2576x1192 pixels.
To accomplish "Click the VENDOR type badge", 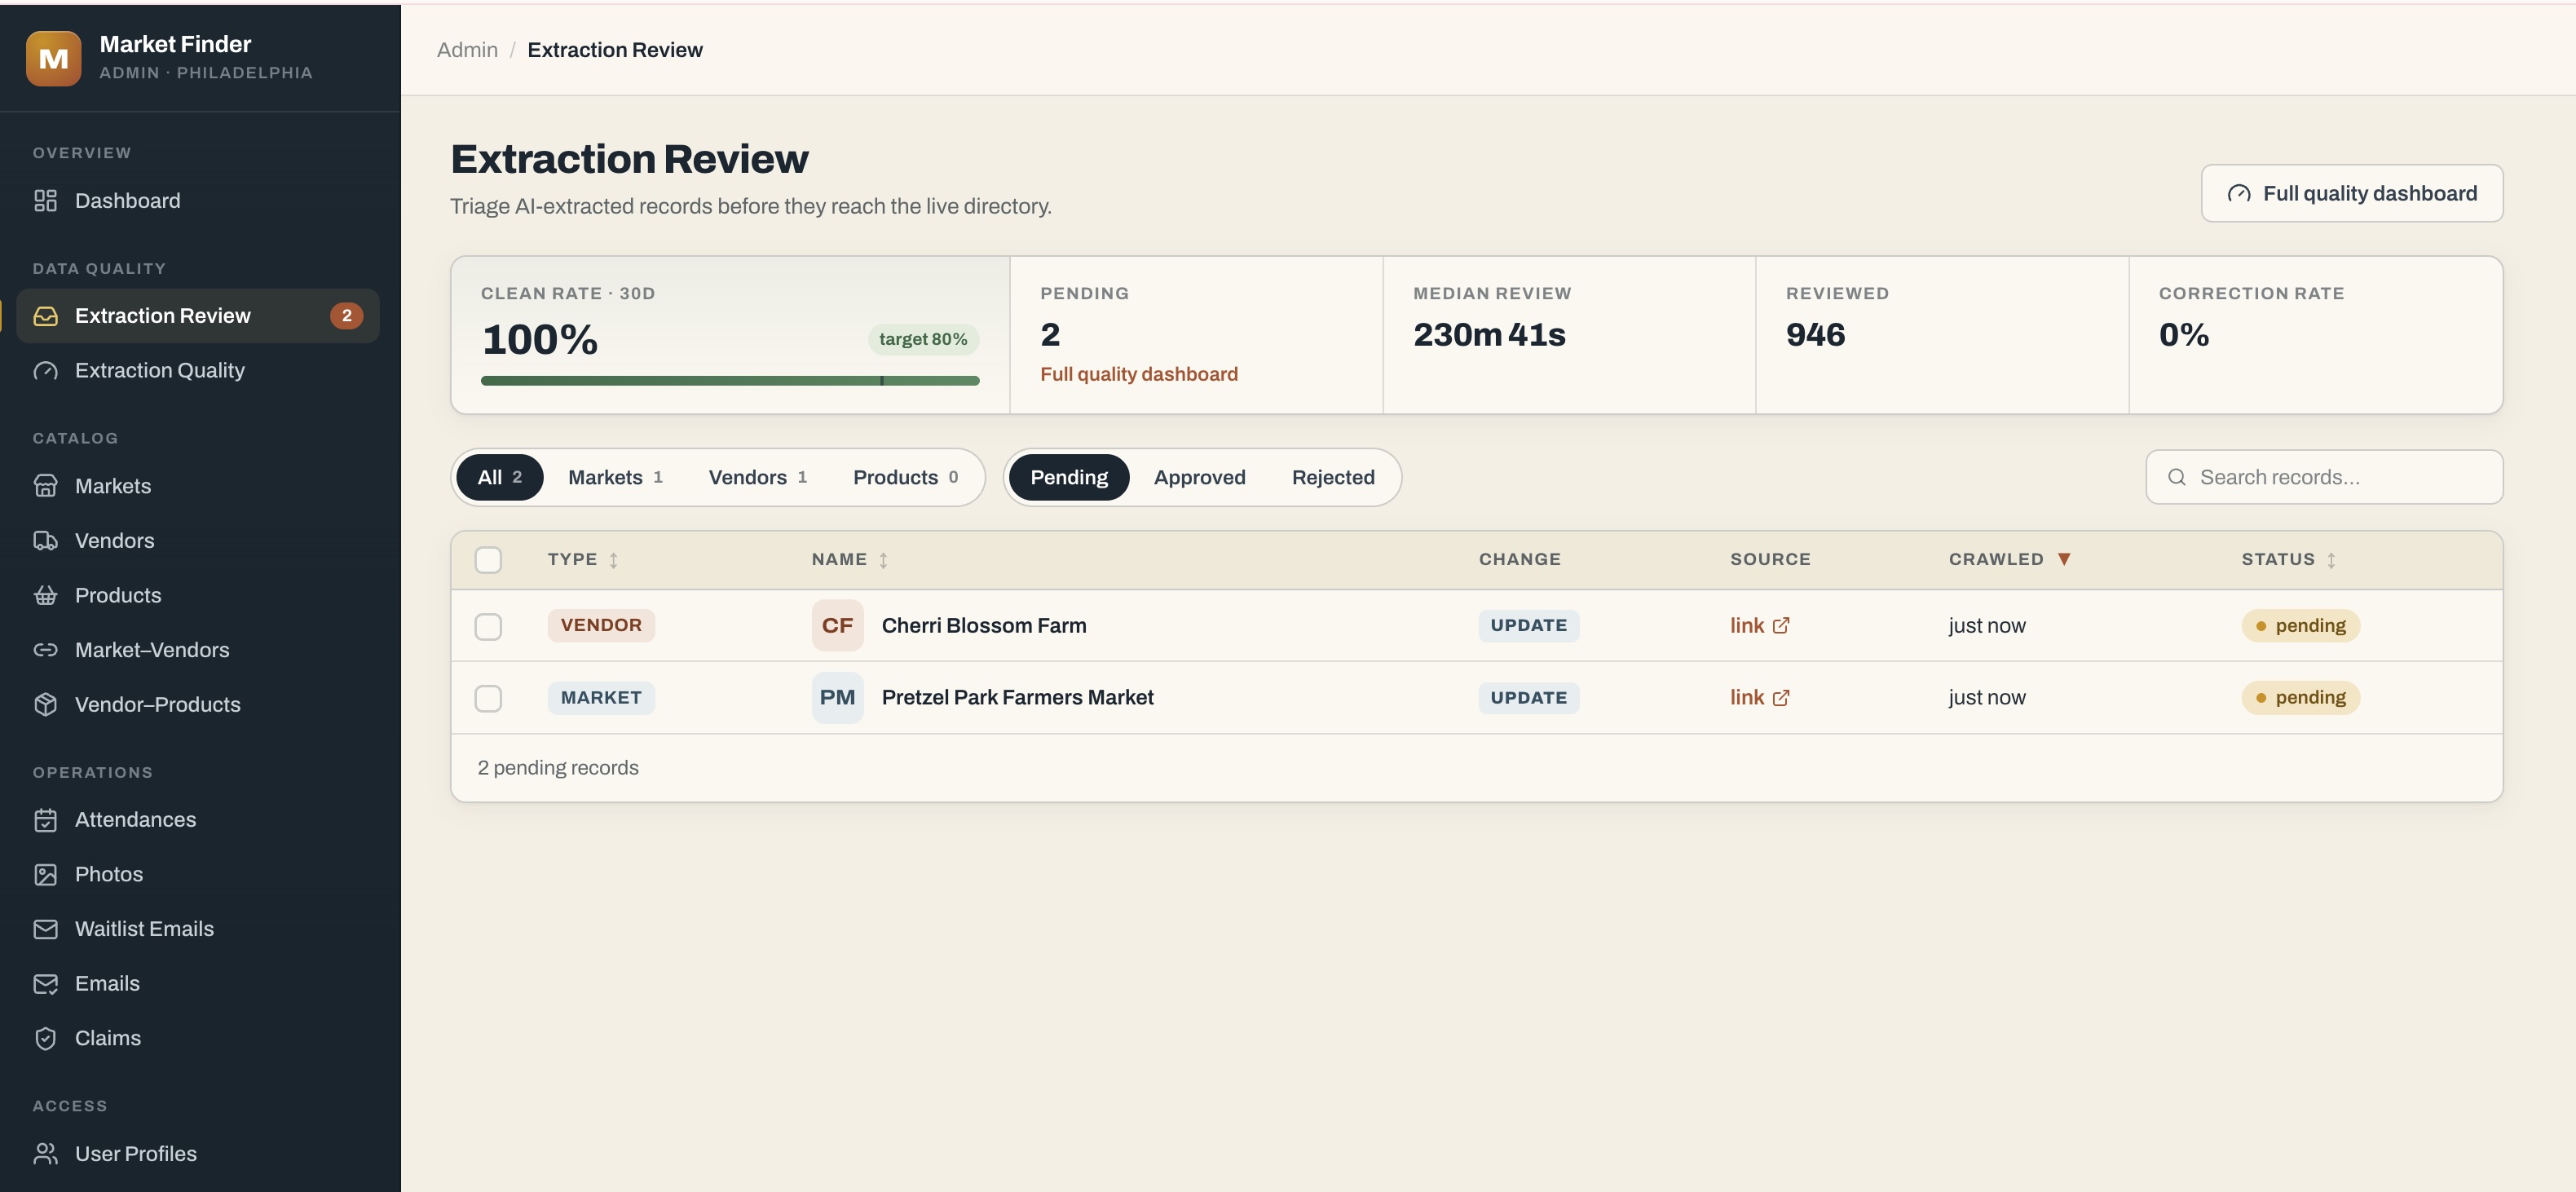I will coord(601,626).
